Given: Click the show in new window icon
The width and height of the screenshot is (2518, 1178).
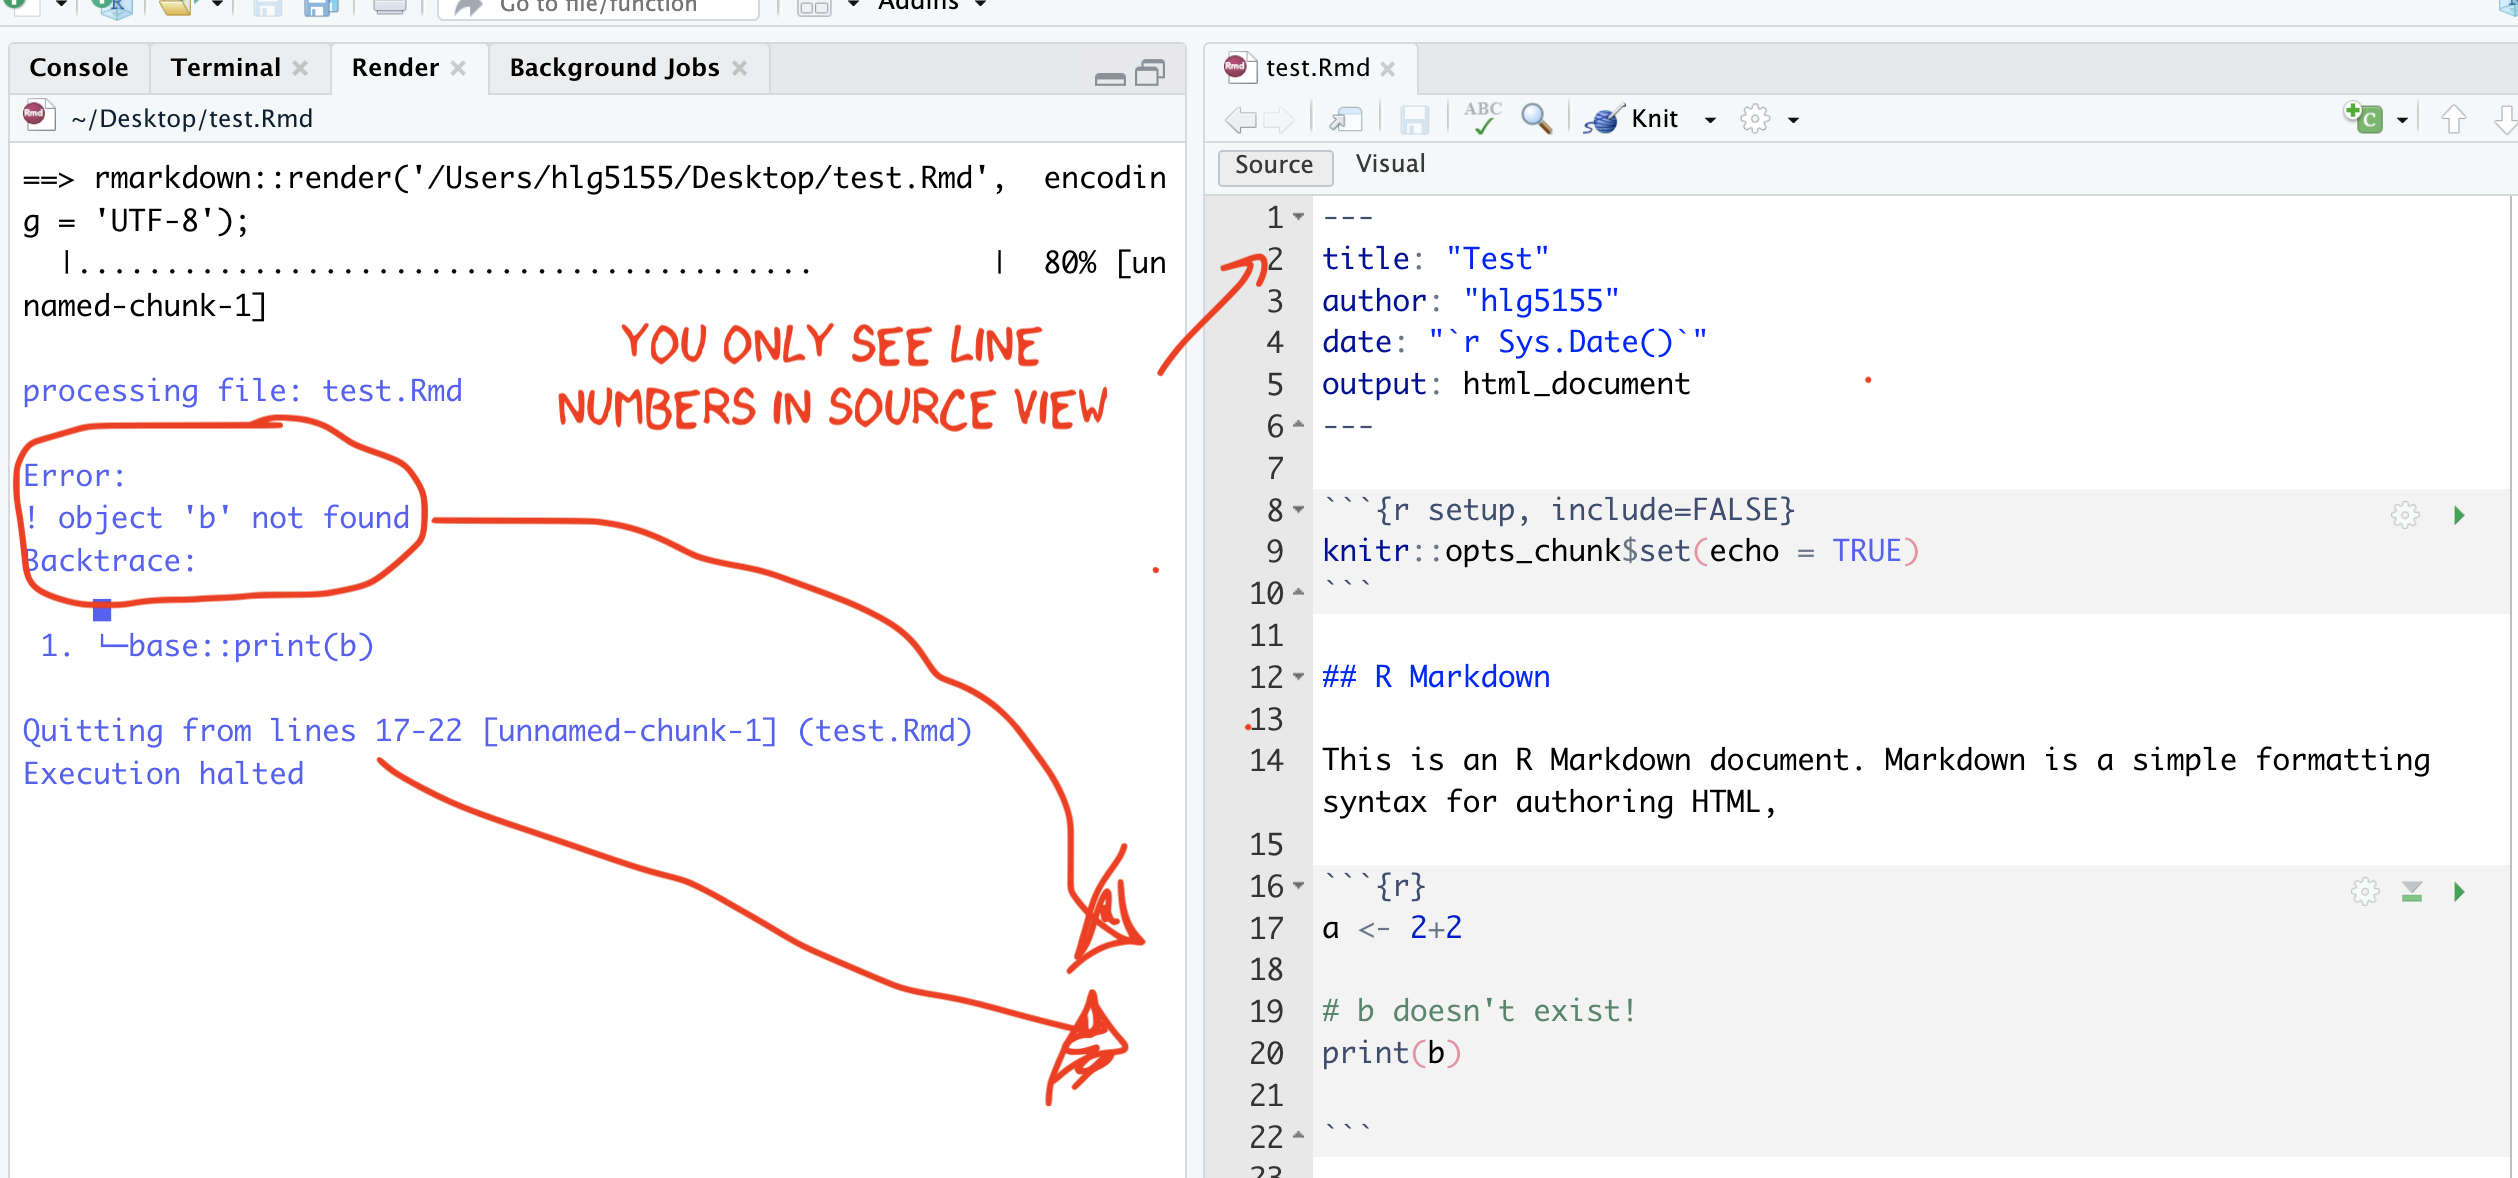Looking at the screenshot, I should coord(1346,120).
